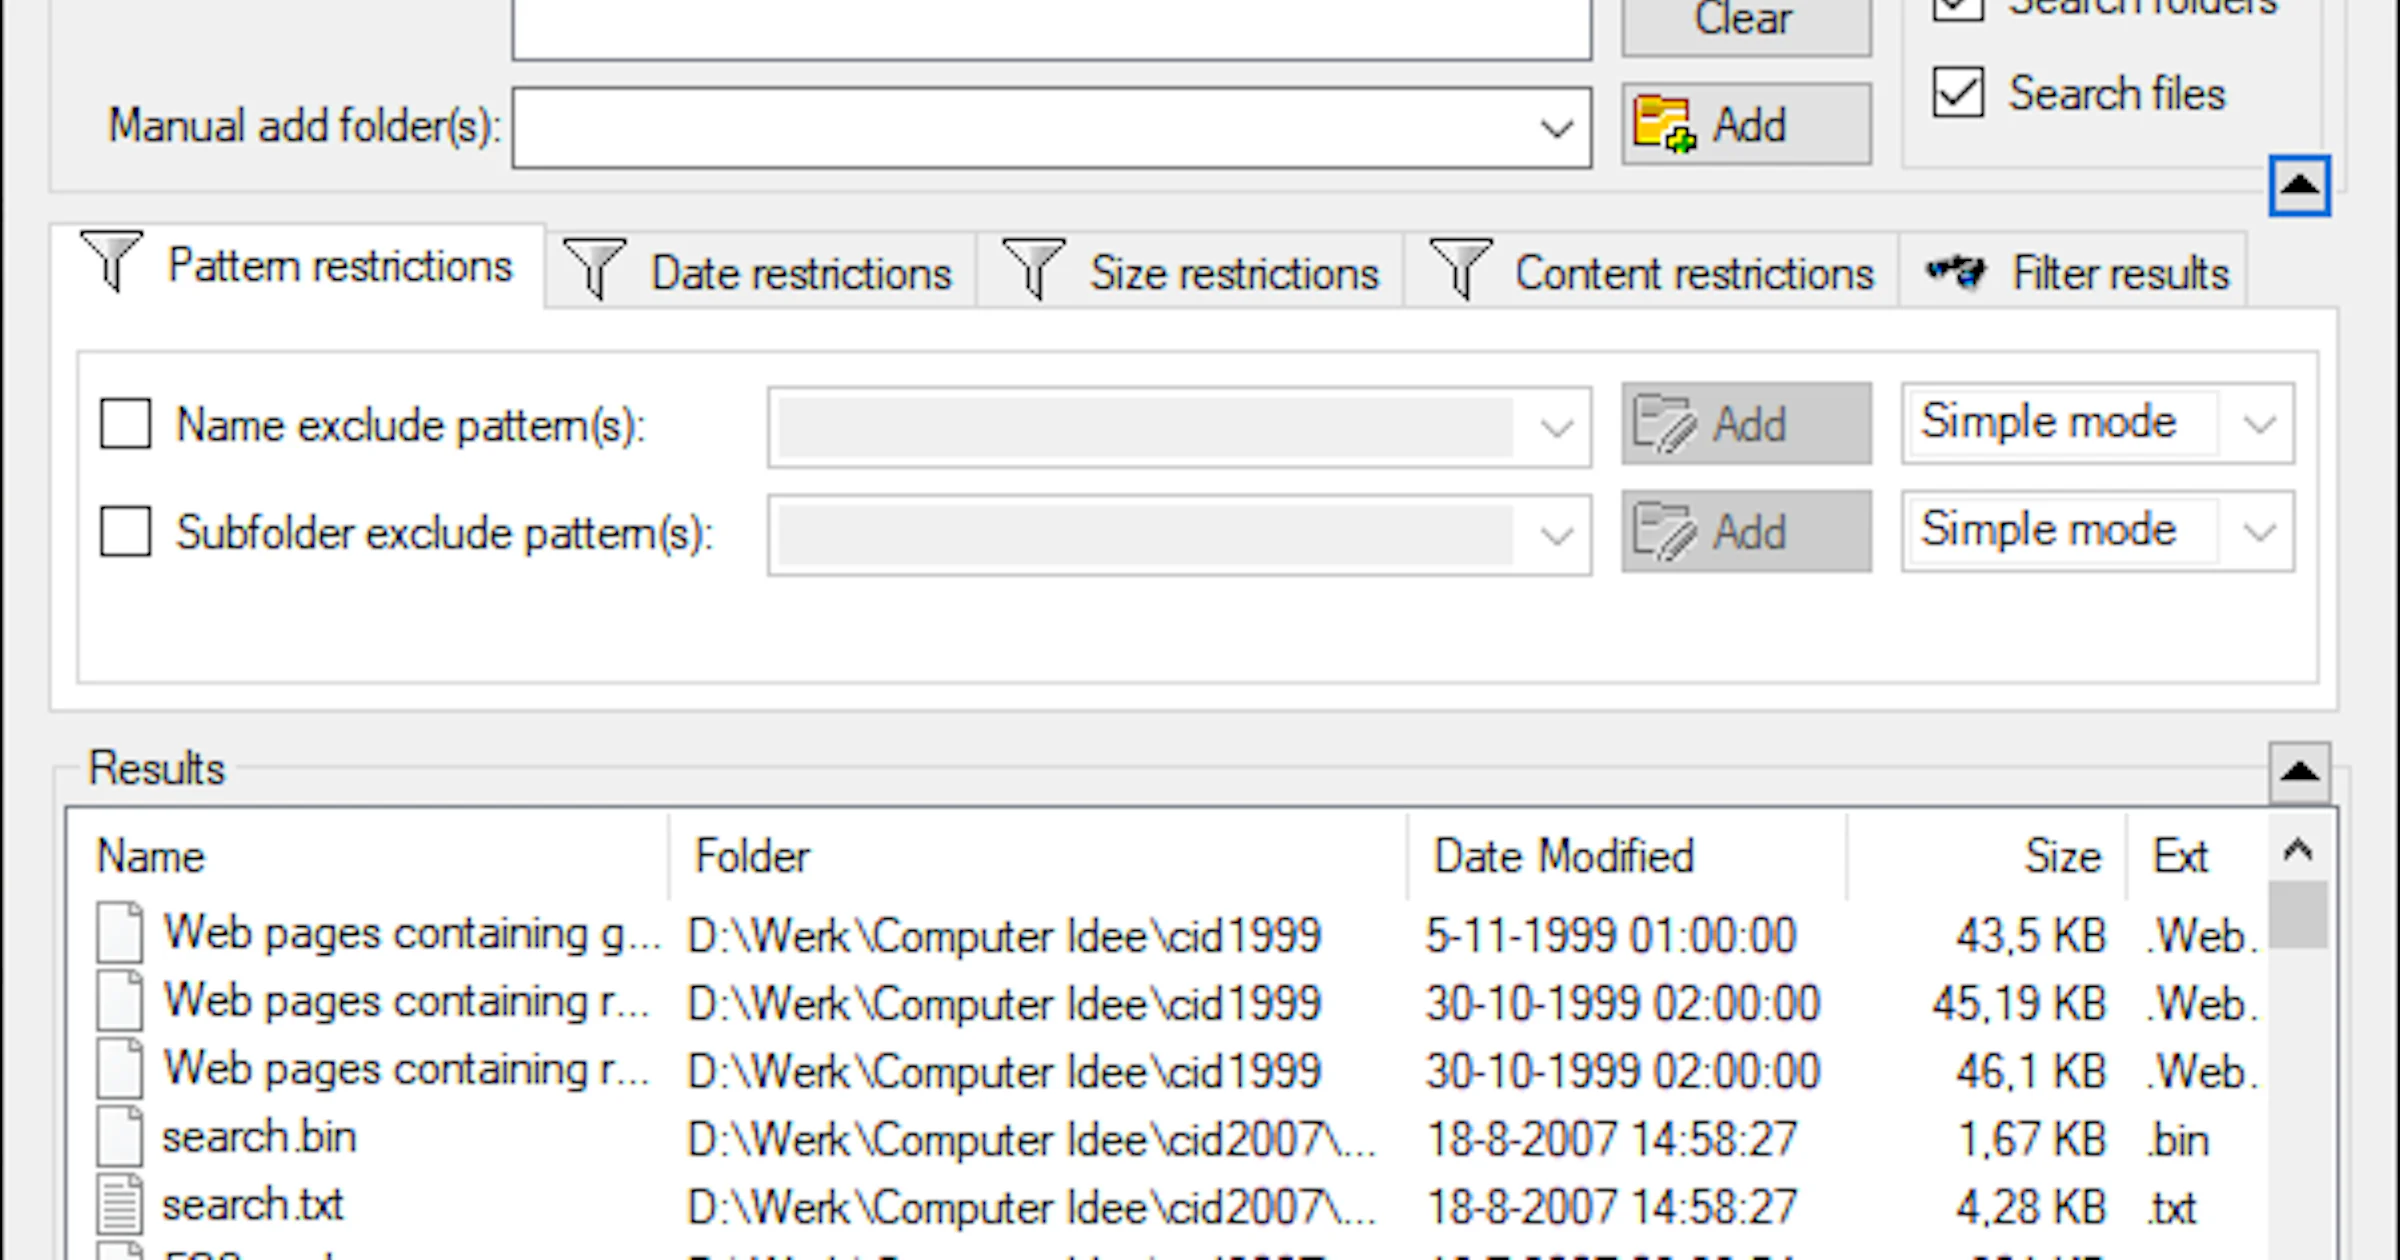Click text file icon beside search.txt
This screenshot has height=1260, width=2400.
120,1205
